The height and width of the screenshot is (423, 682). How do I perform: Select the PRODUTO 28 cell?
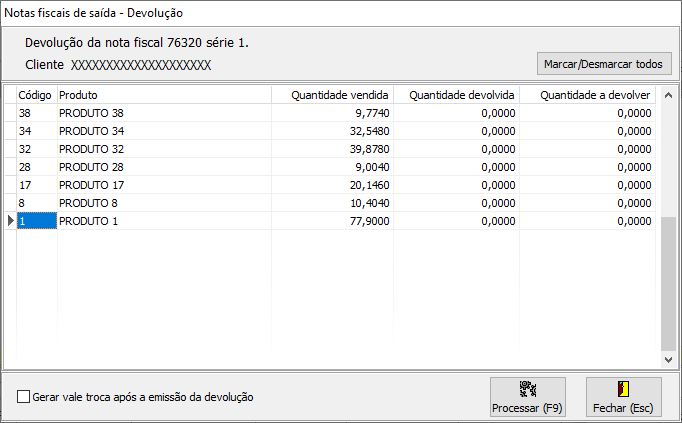pos(164,167)
